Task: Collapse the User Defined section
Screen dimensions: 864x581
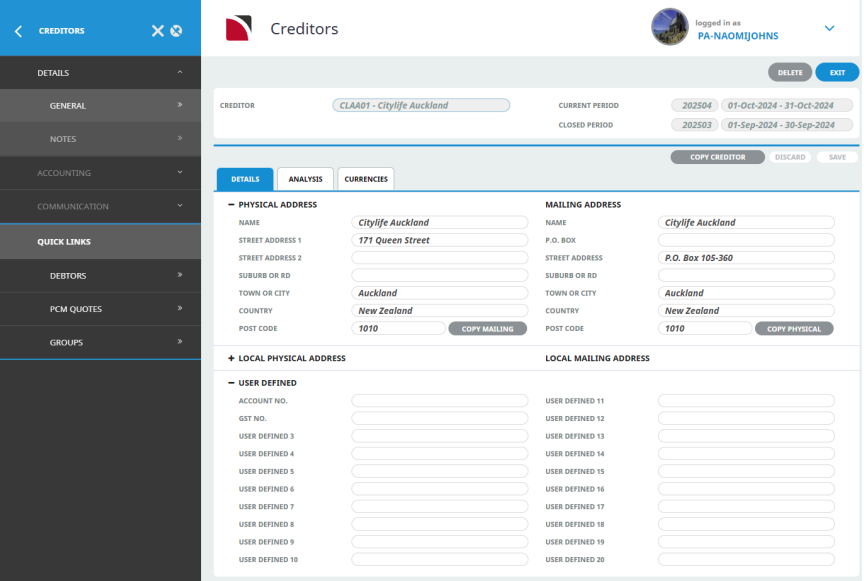Action: [x=231, y=383]
